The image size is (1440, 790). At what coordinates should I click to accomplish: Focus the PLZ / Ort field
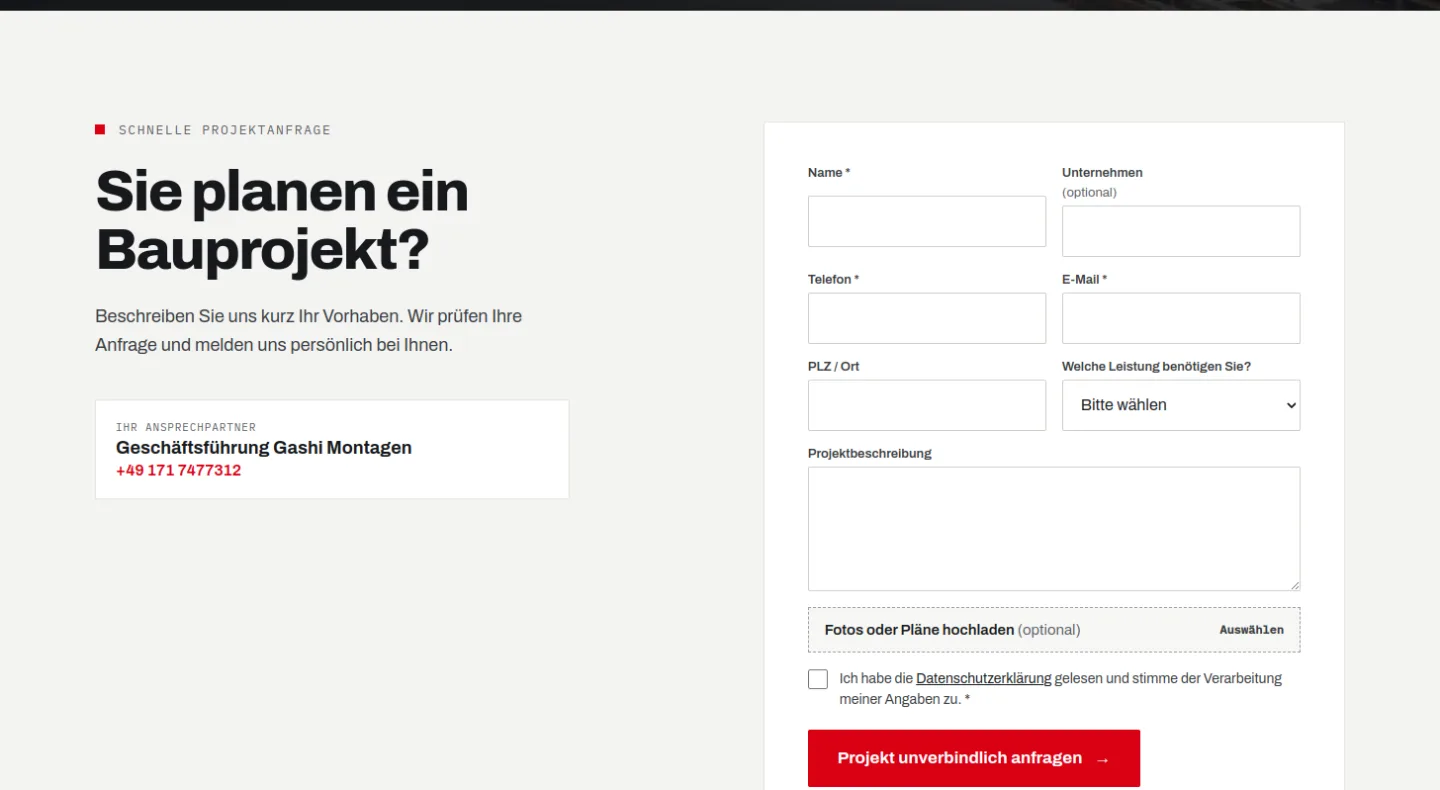pyautogui.click(x=927, y=405)
